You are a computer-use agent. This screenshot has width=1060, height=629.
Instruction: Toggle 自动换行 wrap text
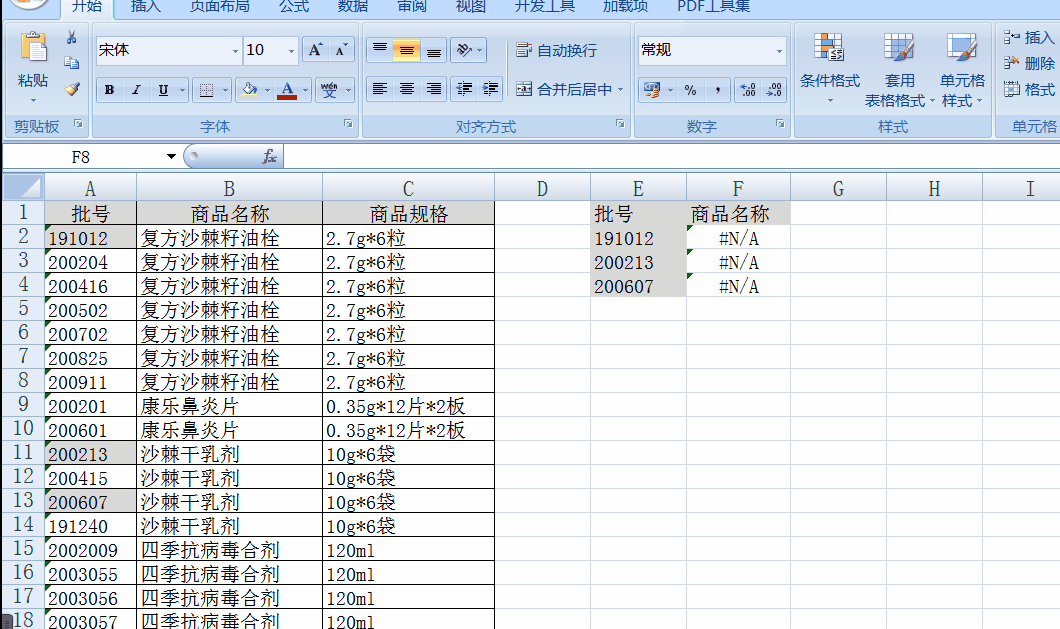(x=556, y=51)
